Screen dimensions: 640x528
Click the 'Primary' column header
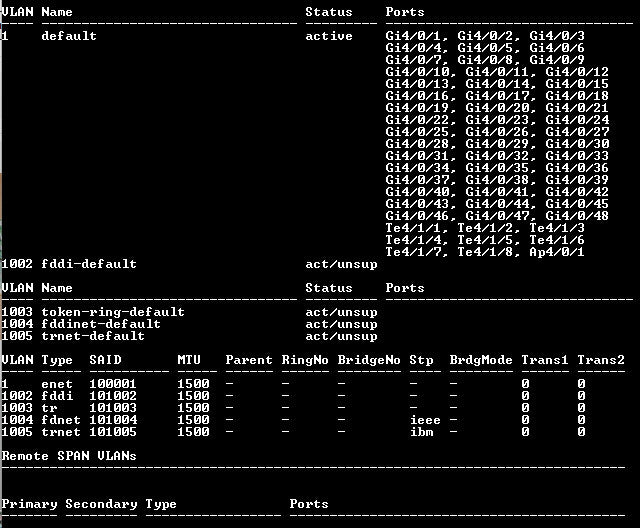(x=29, y=504)
